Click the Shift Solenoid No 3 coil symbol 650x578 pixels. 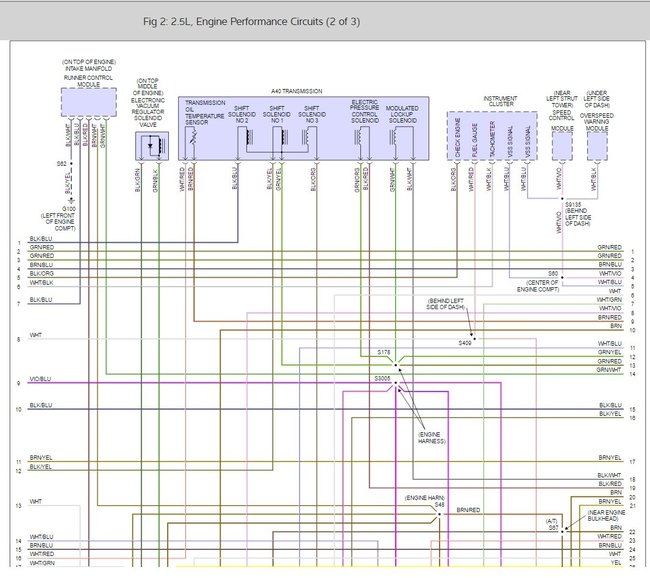[306, 137]
